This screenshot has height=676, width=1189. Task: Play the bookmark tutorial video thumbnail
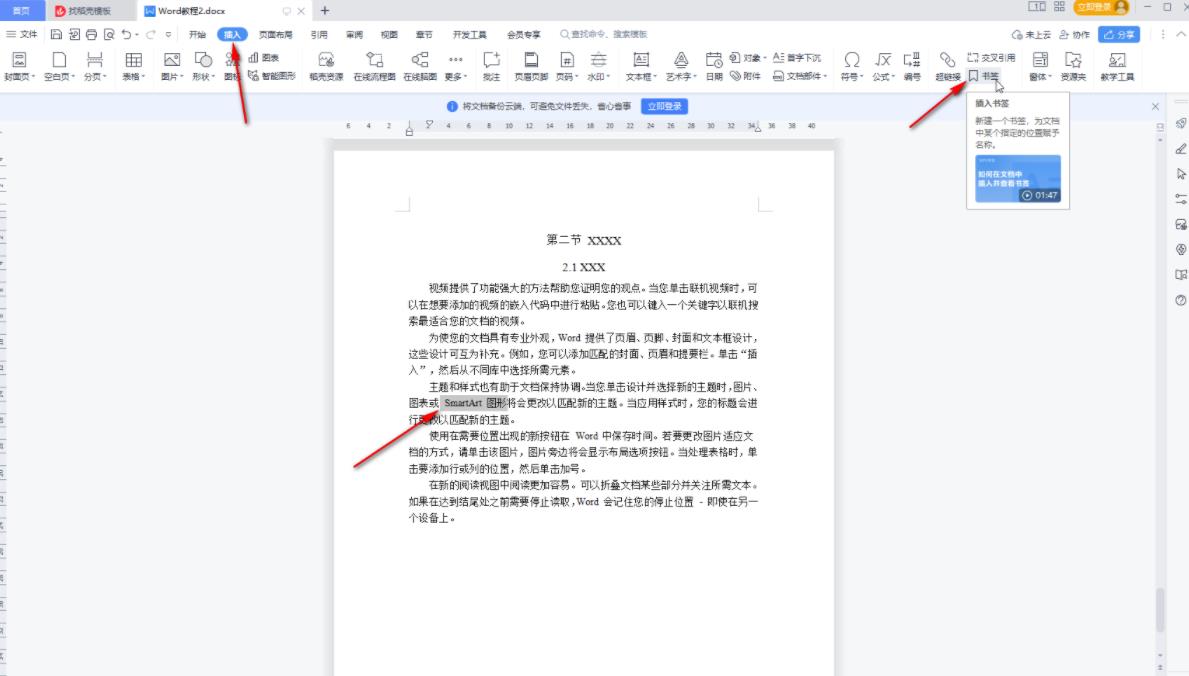[x=1019, y=179]
